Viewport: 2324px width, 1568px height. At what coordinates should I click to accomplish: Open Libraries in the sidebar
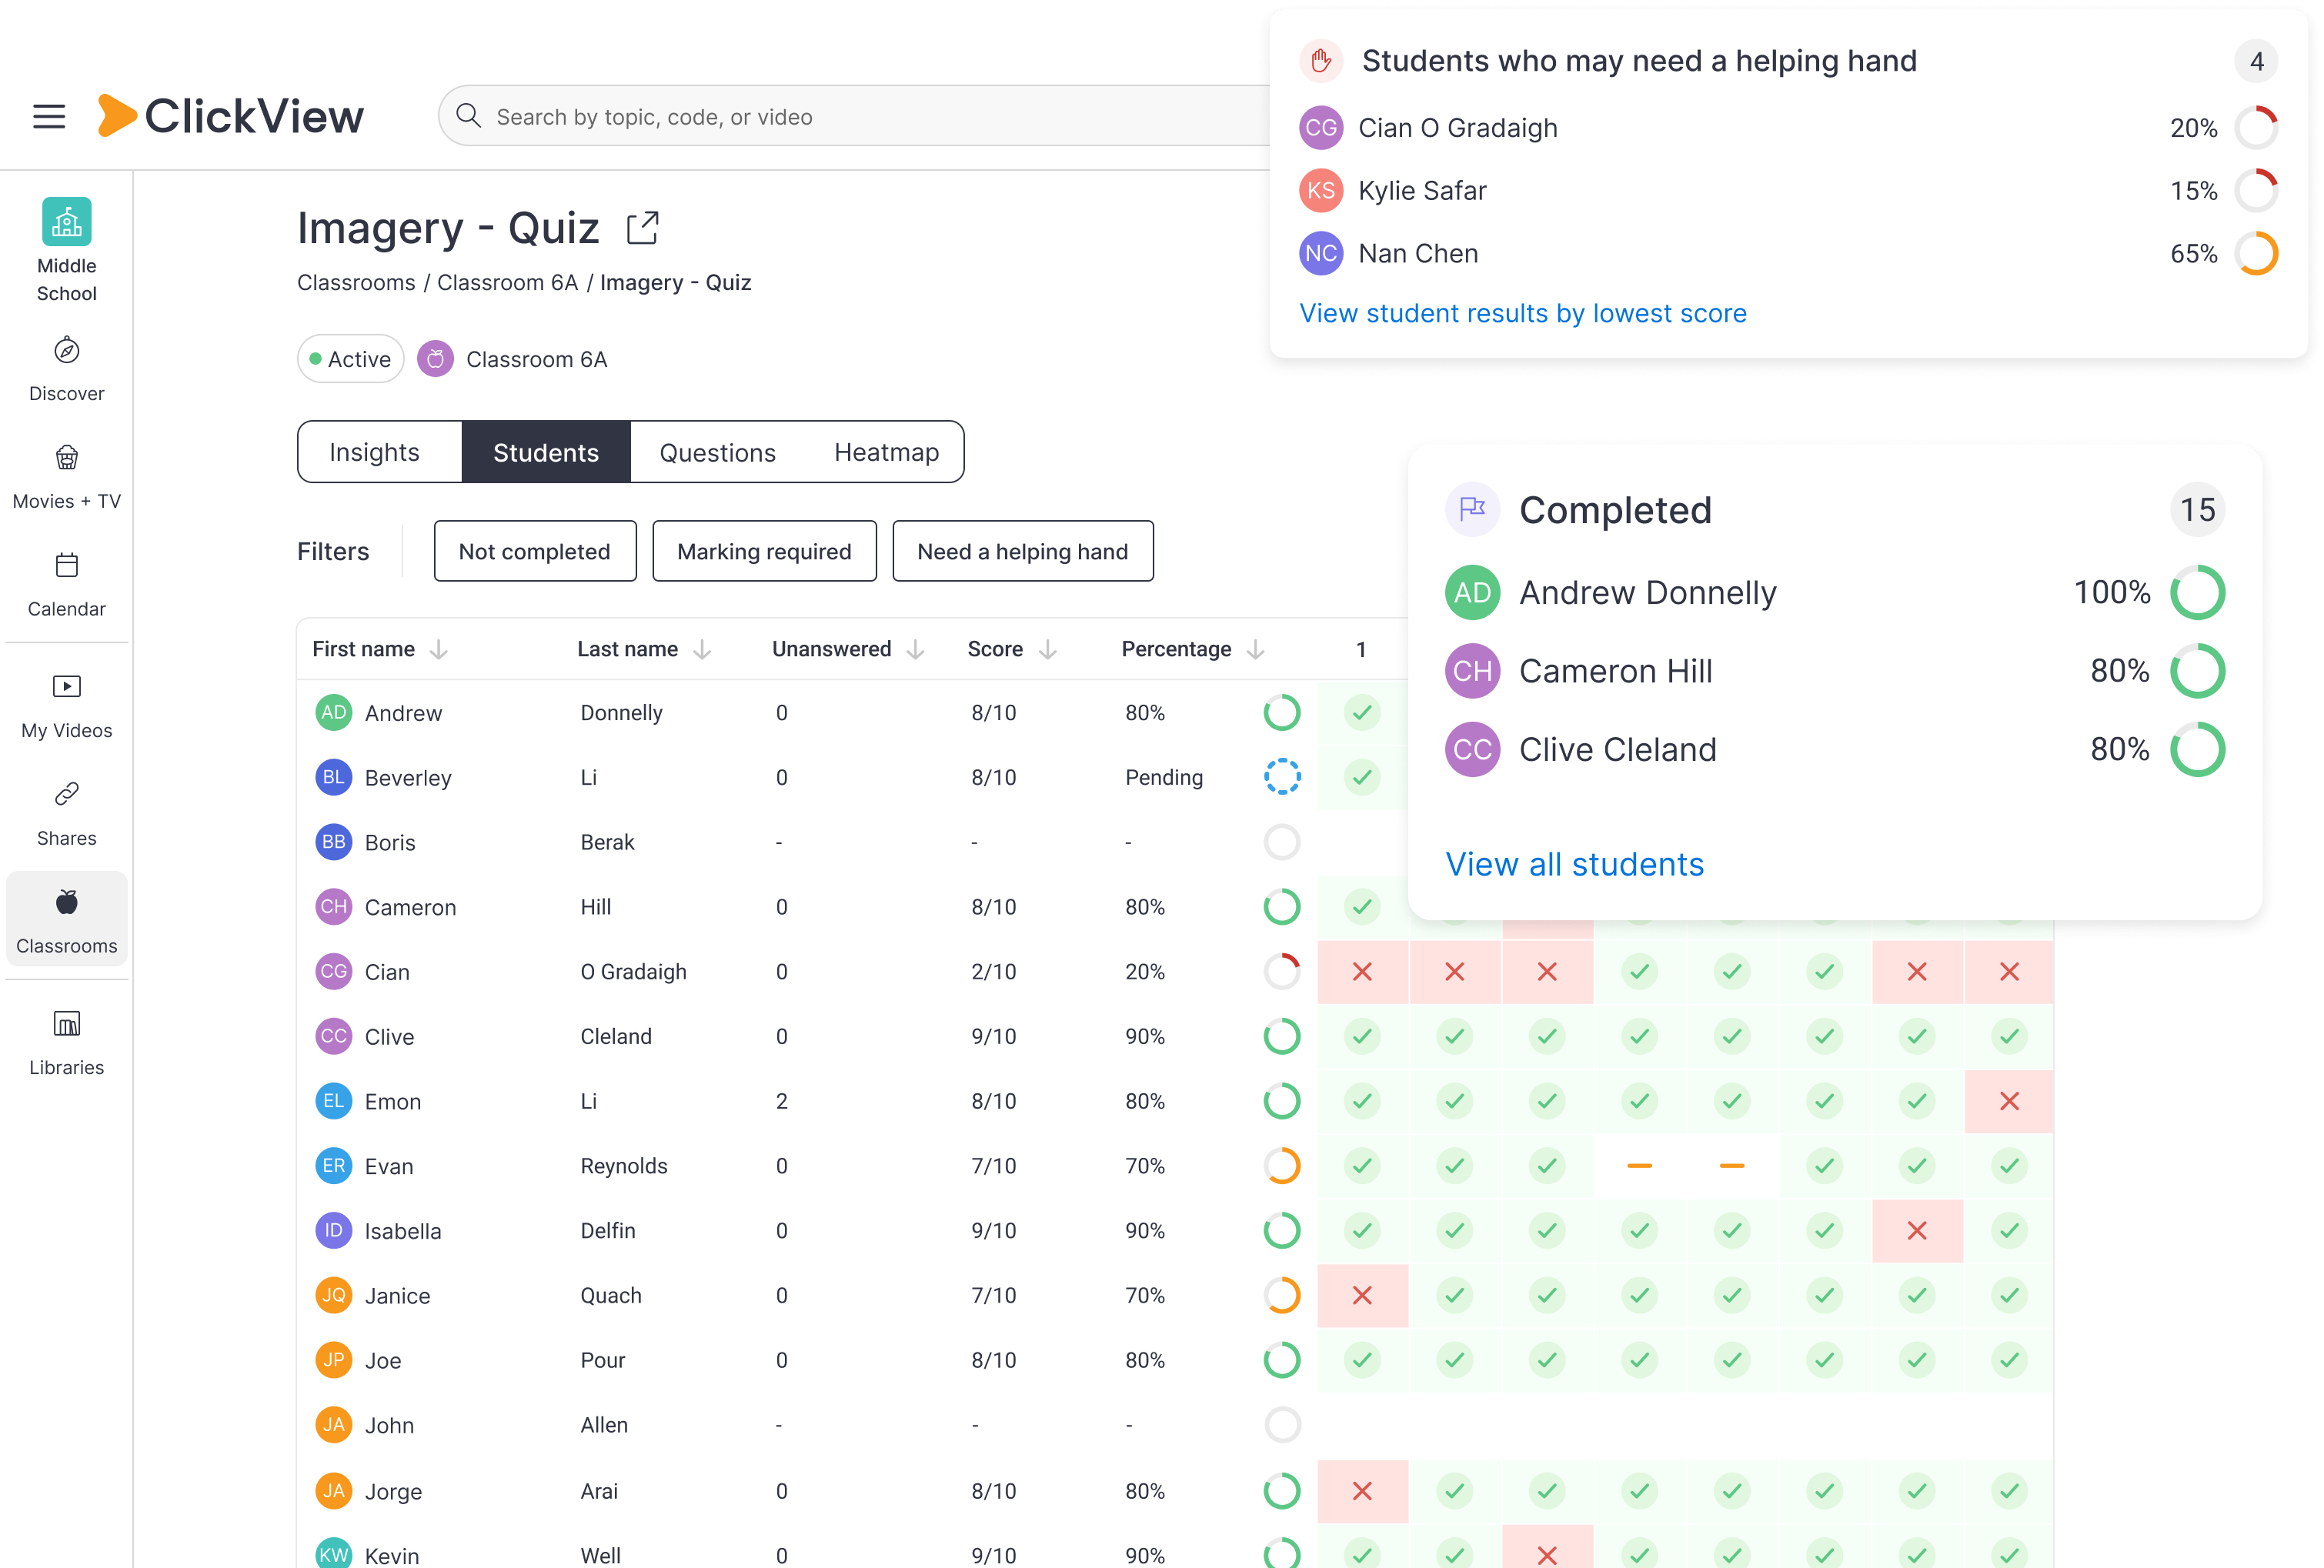66,1044
